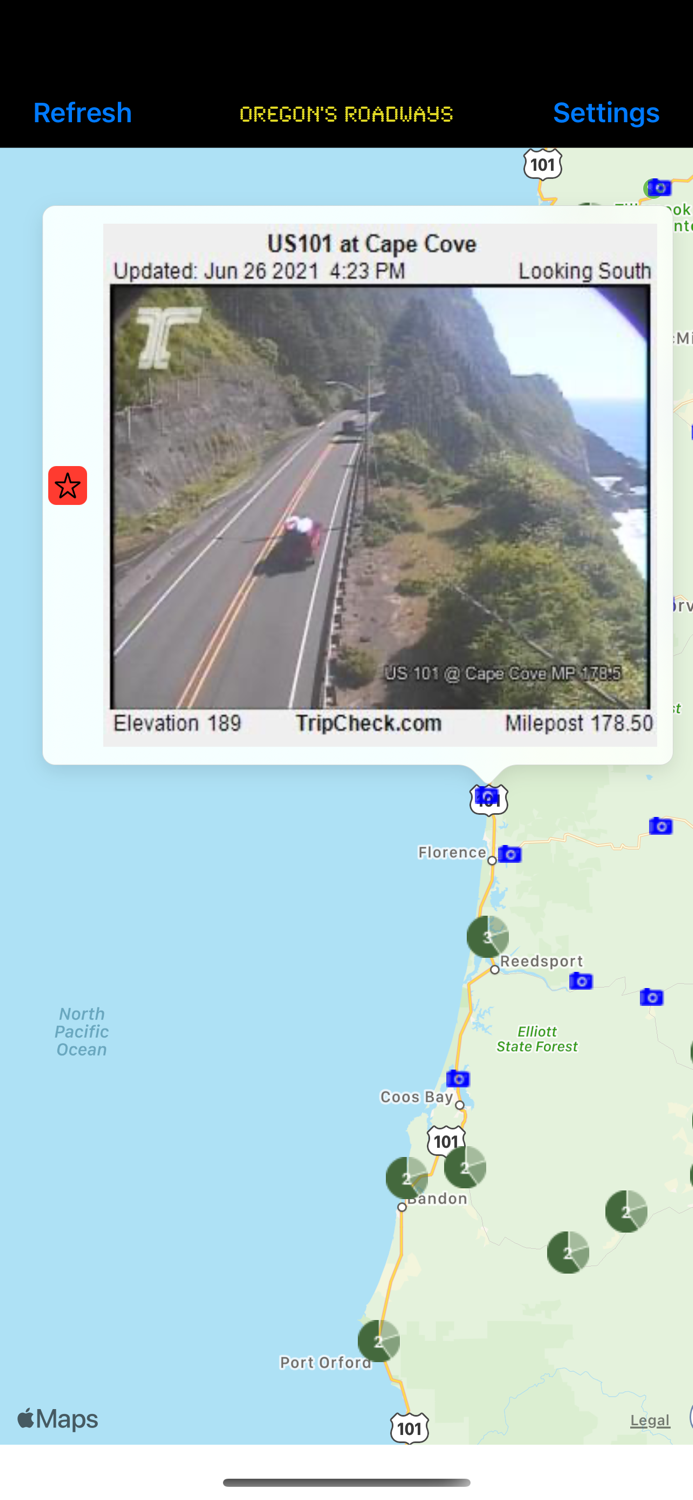Open Settings

click(606, 112)
